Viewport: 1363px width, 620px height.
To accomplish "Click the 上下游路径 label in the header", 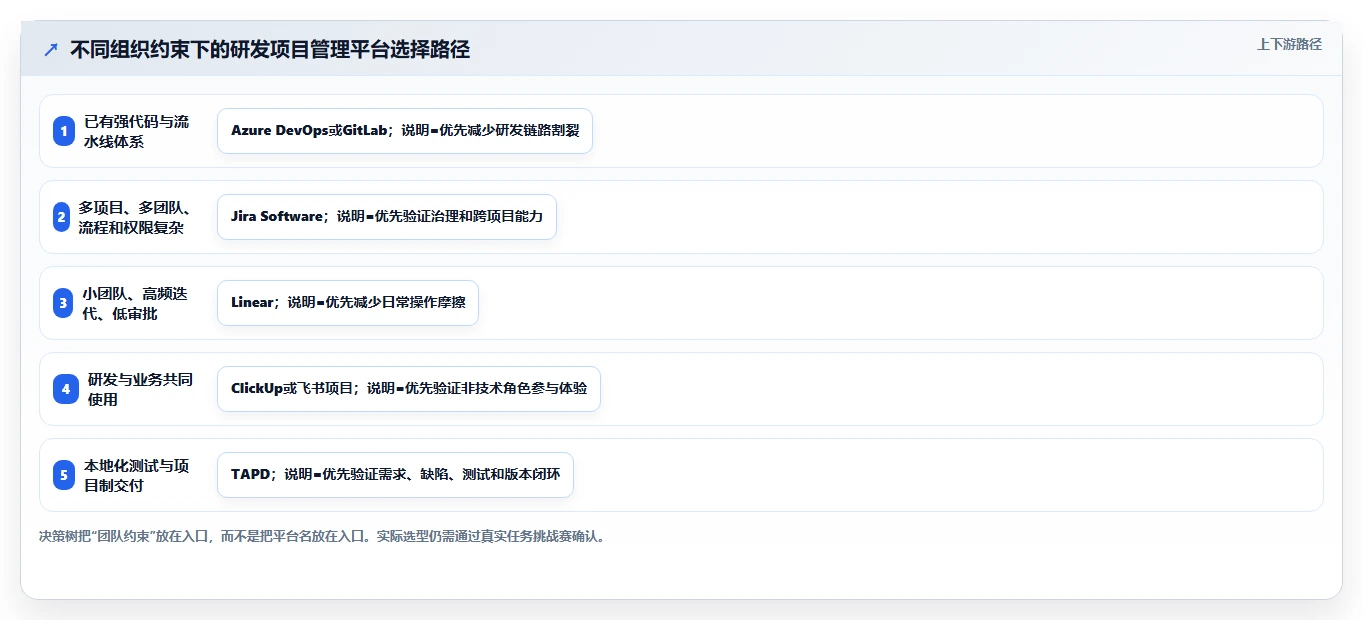I will pyautogui.click(x=1289, y=44).
